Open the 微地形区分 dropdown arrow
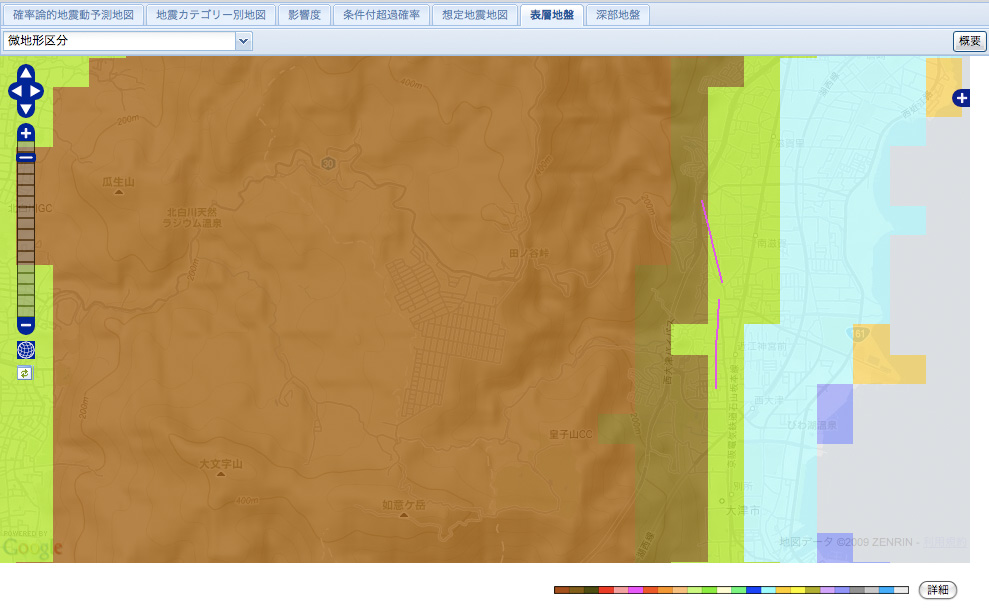Viewport: 989px width, 615px height. pos(243,41)
